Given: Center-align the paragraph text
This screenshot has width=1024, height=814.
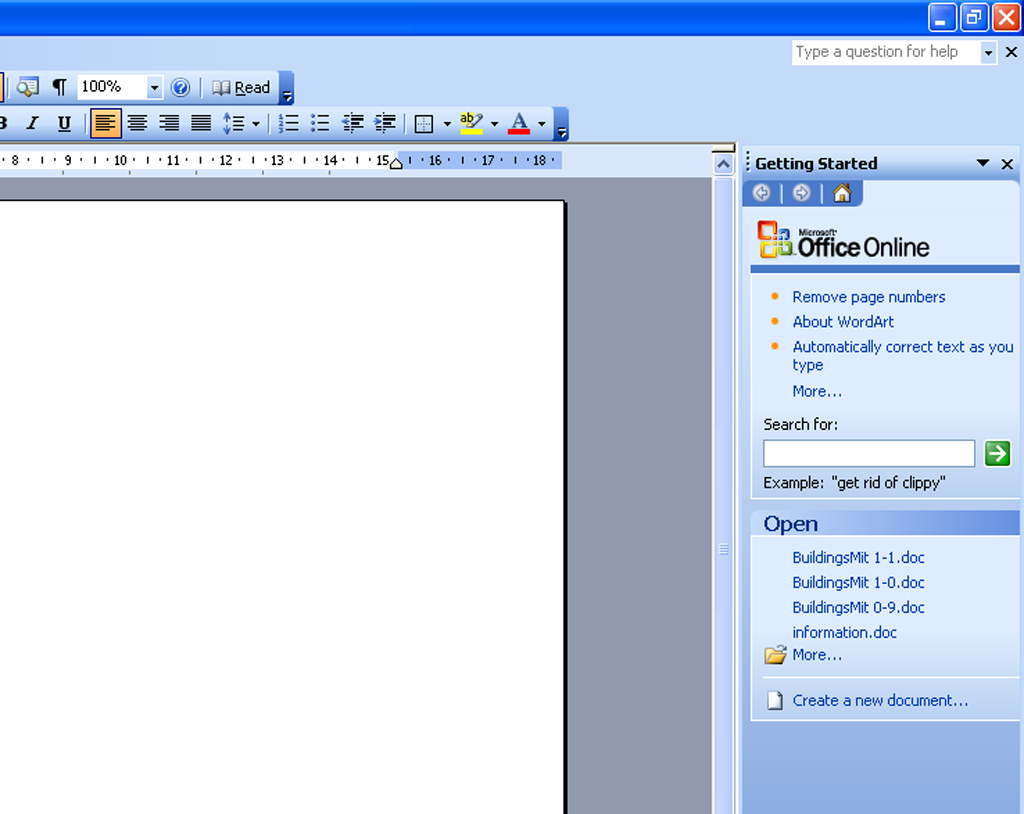Looking at the screenshot, I should (137, 123).
